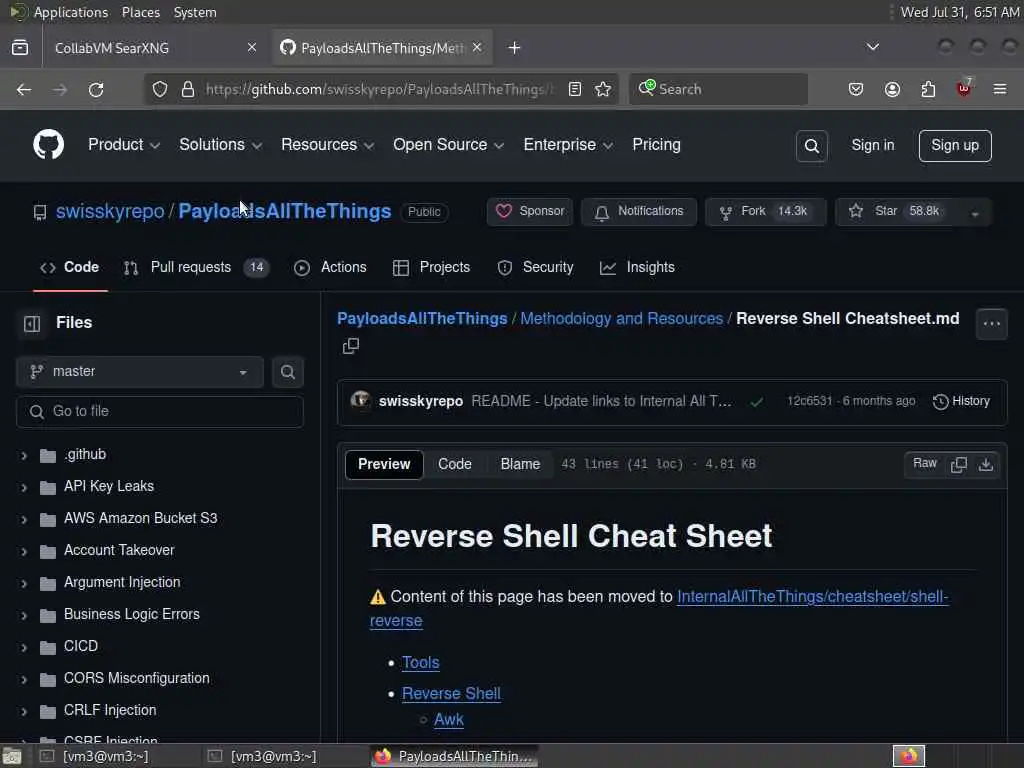The image size is (1024, 768).
Task: Click the swisskyrepo avatar in commit bar
Action: coord(360,400)
